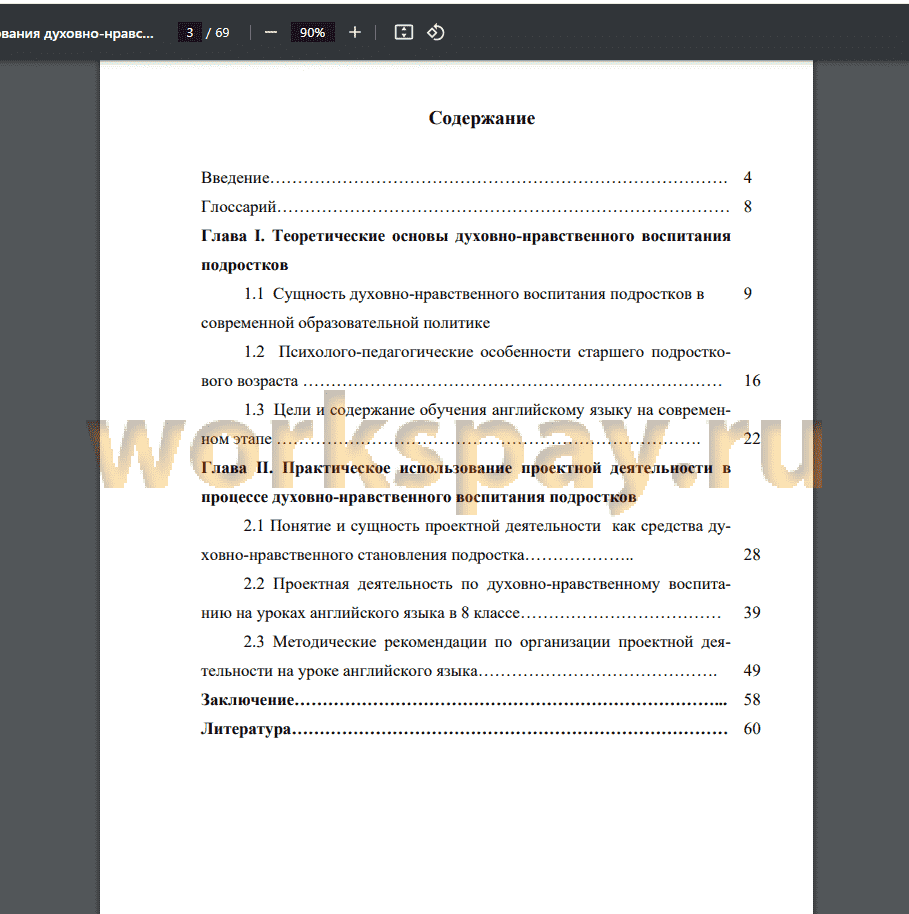Click the zoom in plus icon
The width and height of the screenshot is (909, 914).
click(355, 33)
